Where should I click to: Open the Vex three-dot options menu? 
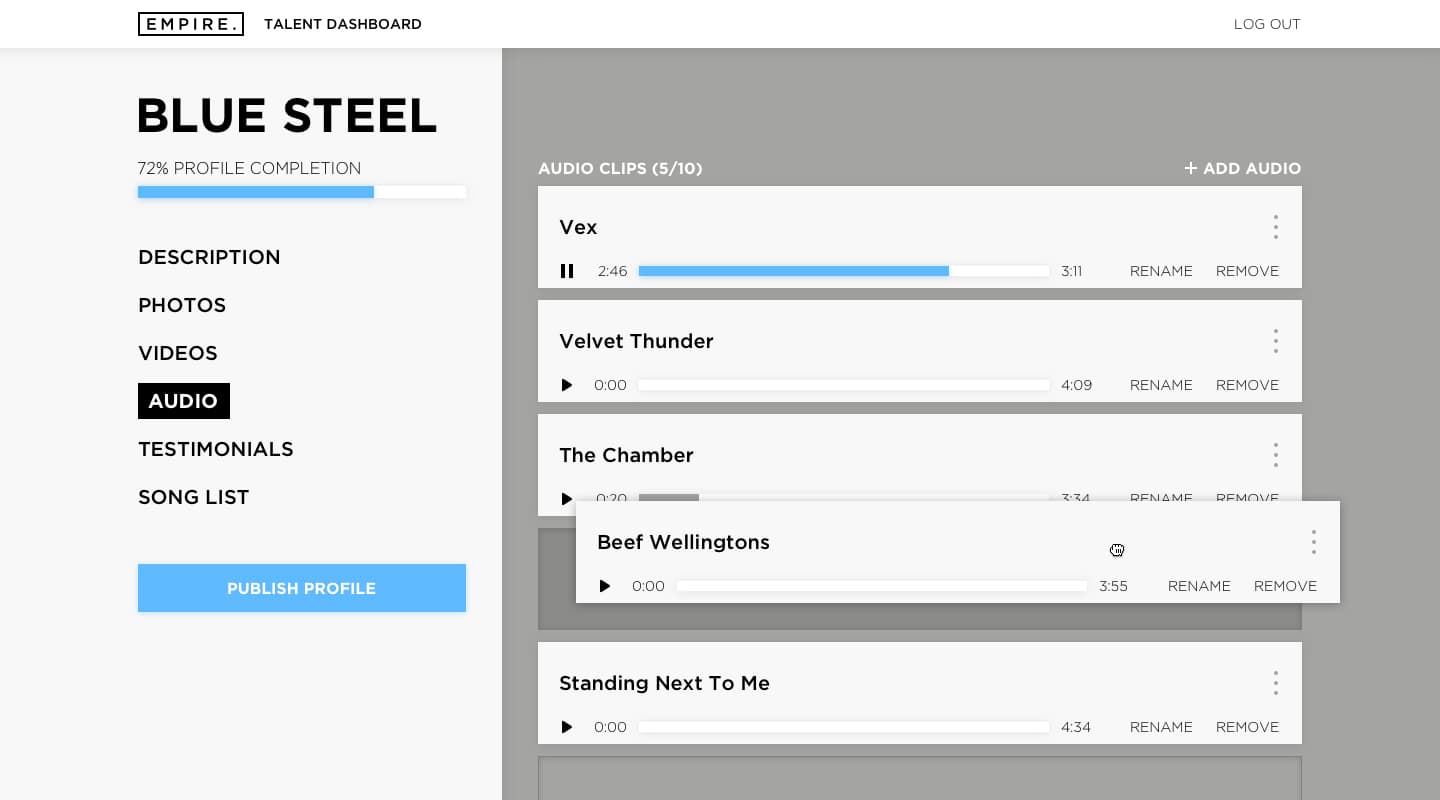[x=1275, y=227]
